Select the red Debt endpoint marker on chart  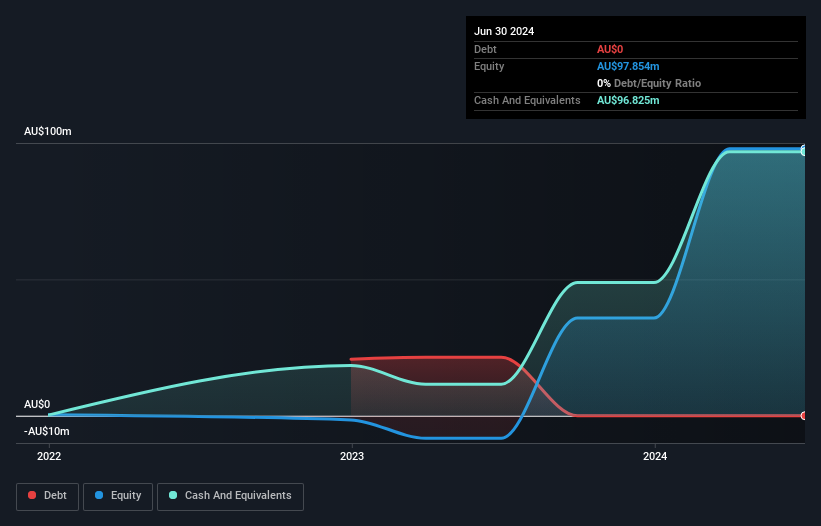(x=804, y=416)
